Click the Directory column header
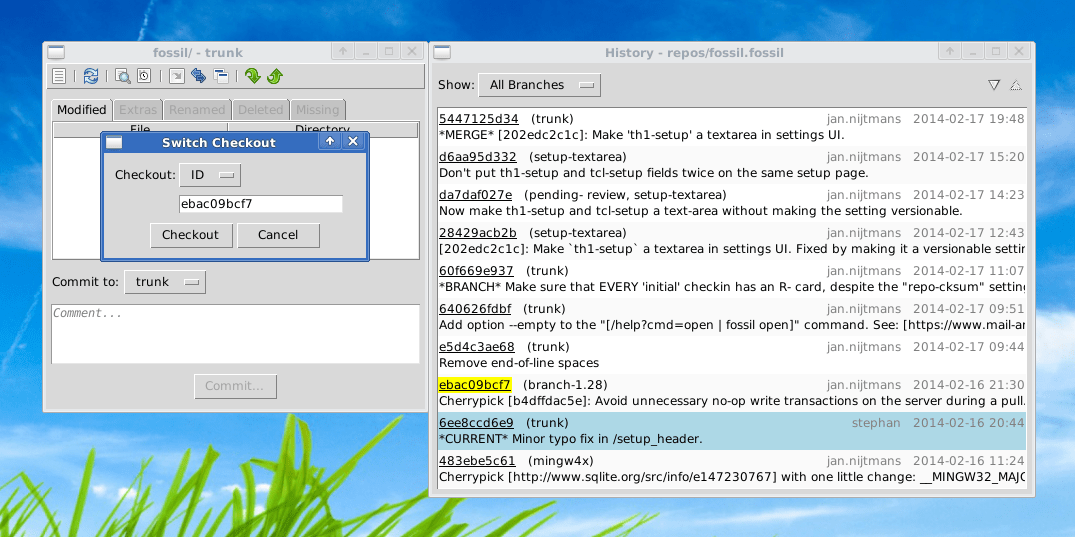 tap(322, 130)
